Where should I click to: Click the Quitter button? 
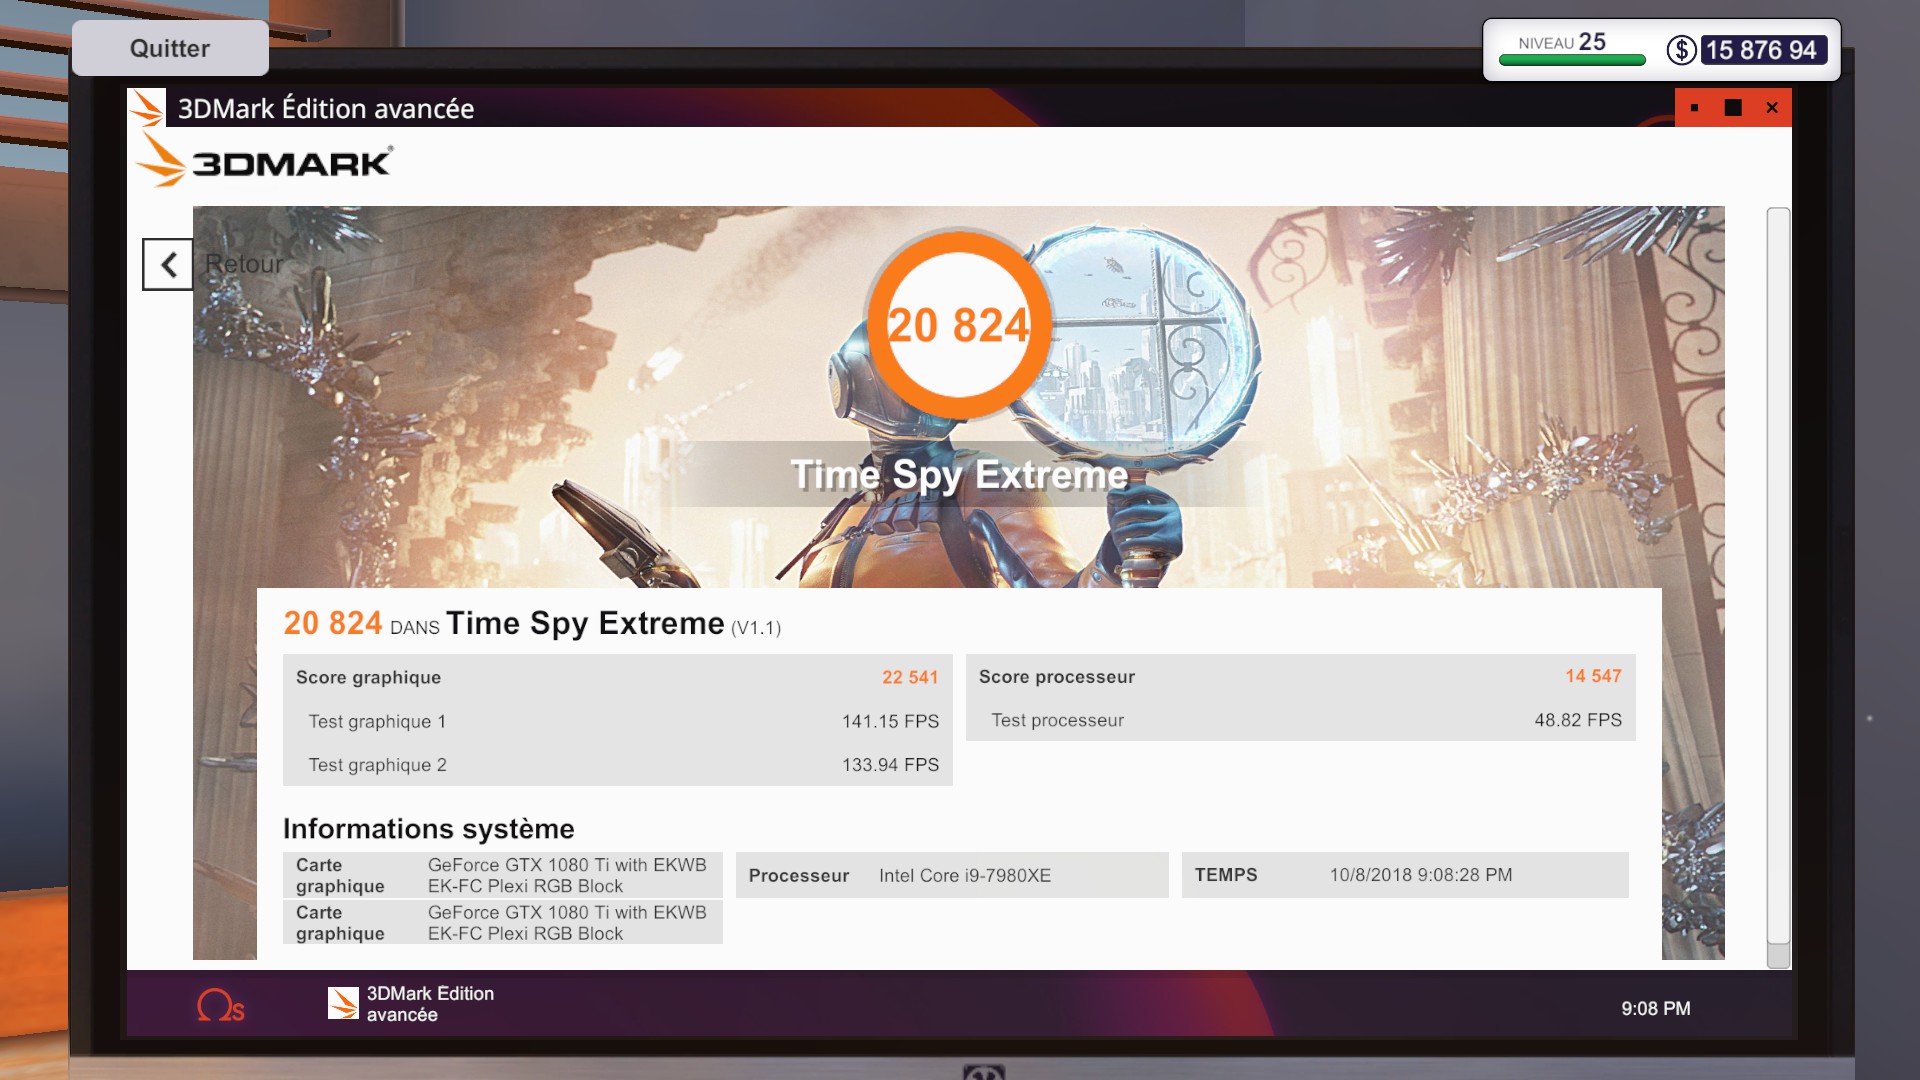click(x=170, y=48)
